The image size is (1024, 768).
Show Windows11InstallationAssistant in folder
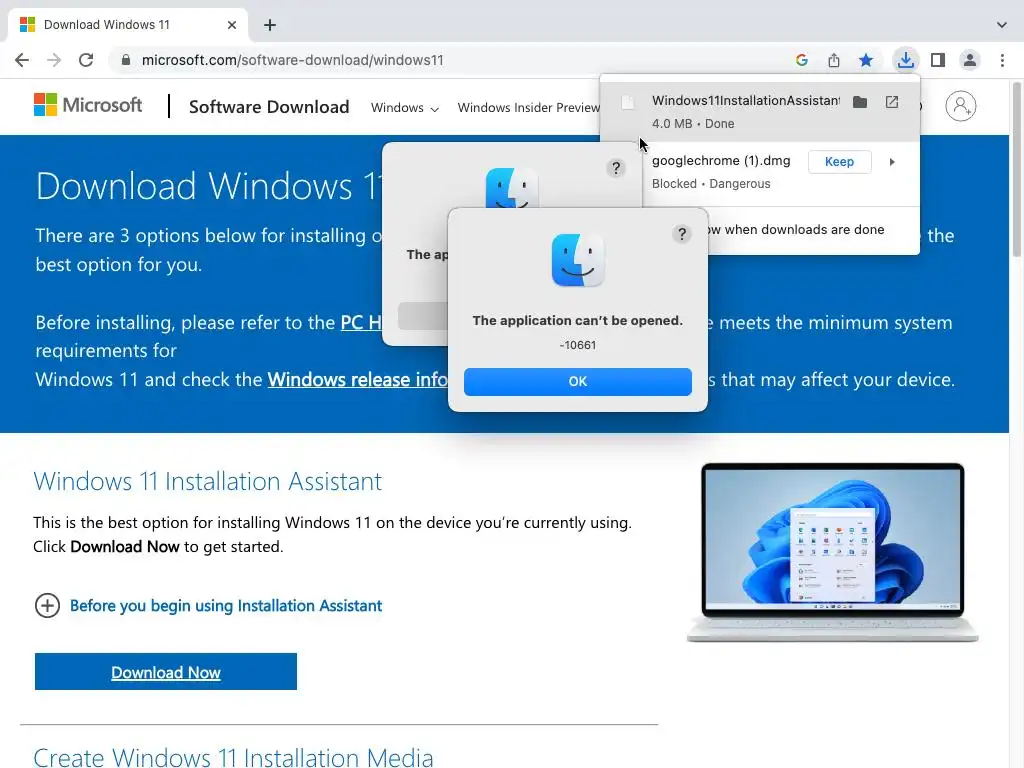[860, 102]
